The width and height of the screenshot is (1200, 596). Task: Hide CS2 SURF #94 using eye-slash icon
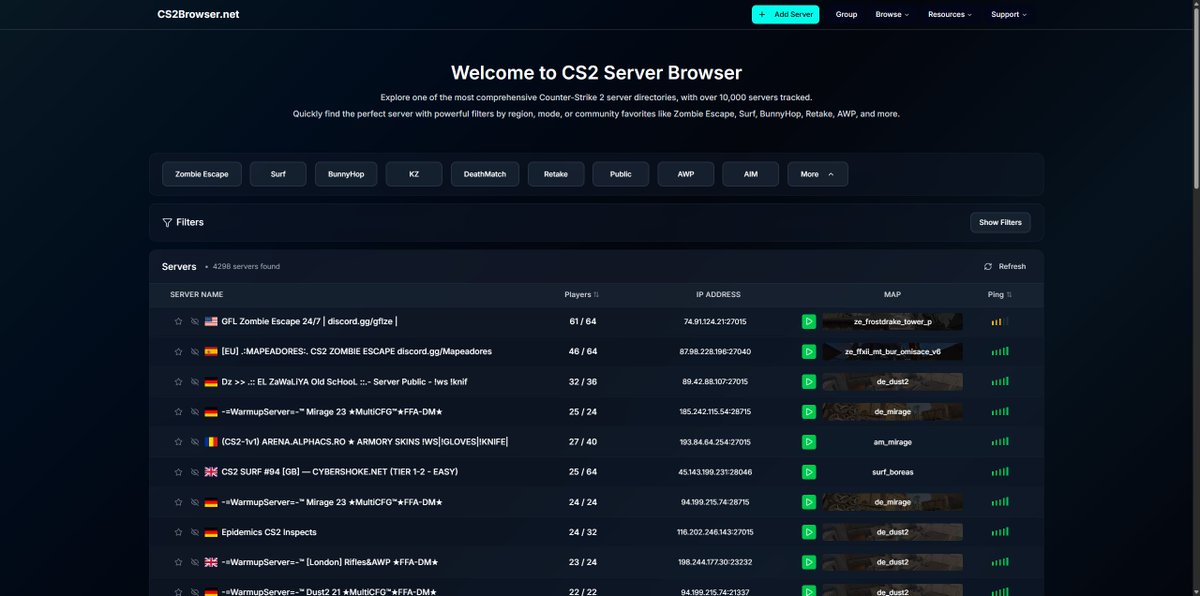[x=195, y=472]
